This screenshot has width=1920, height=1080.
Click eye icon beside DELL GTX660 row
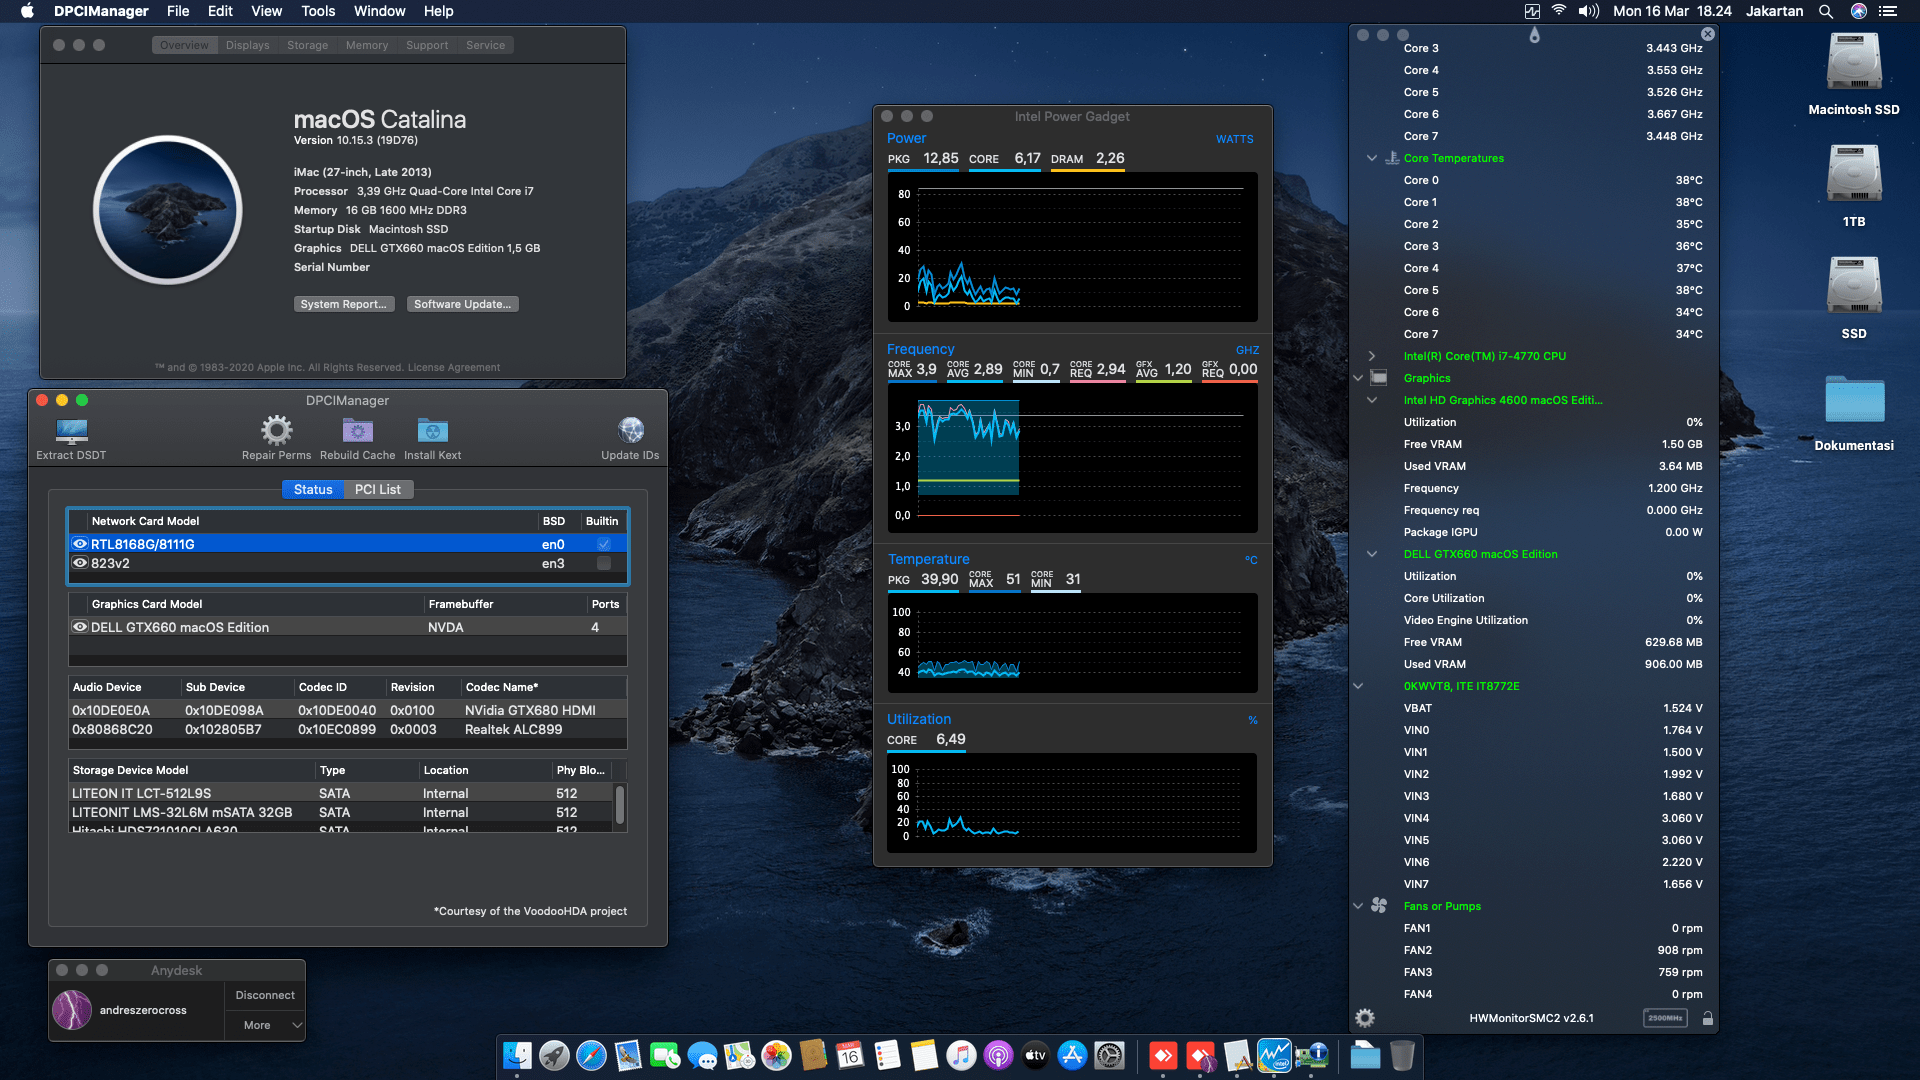[80, 627]
